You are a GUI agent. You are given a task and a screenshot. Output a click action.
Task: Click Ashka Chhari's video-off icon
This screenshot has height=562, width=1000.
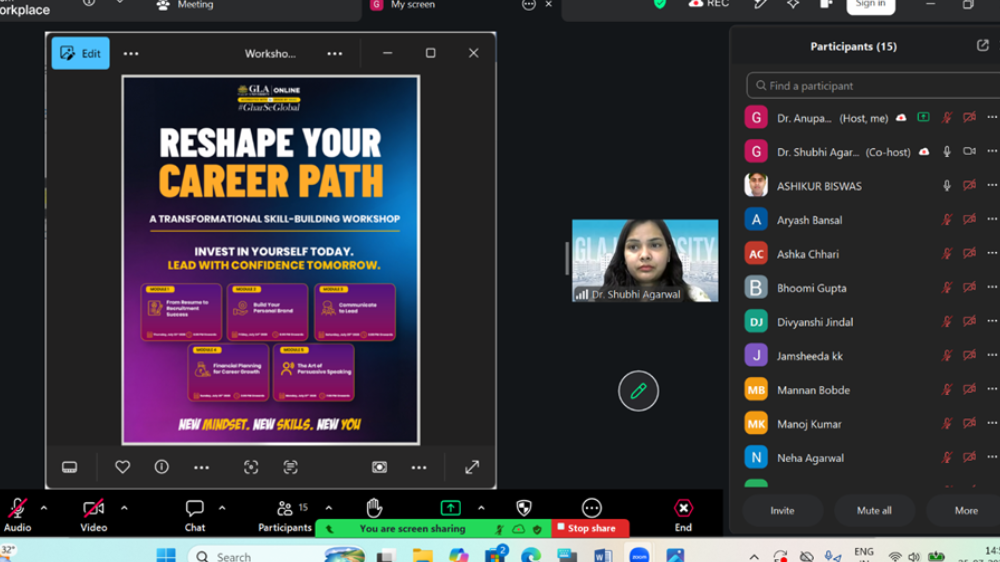[x=969, y=253]
